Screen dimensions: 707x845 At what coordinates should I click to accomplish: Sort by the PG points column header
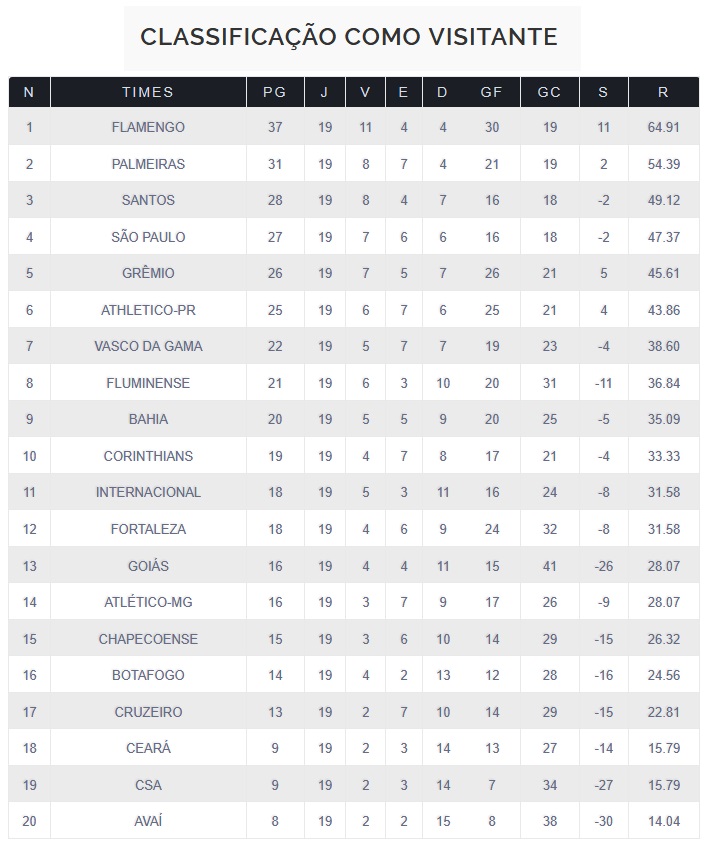click(275, 92)
